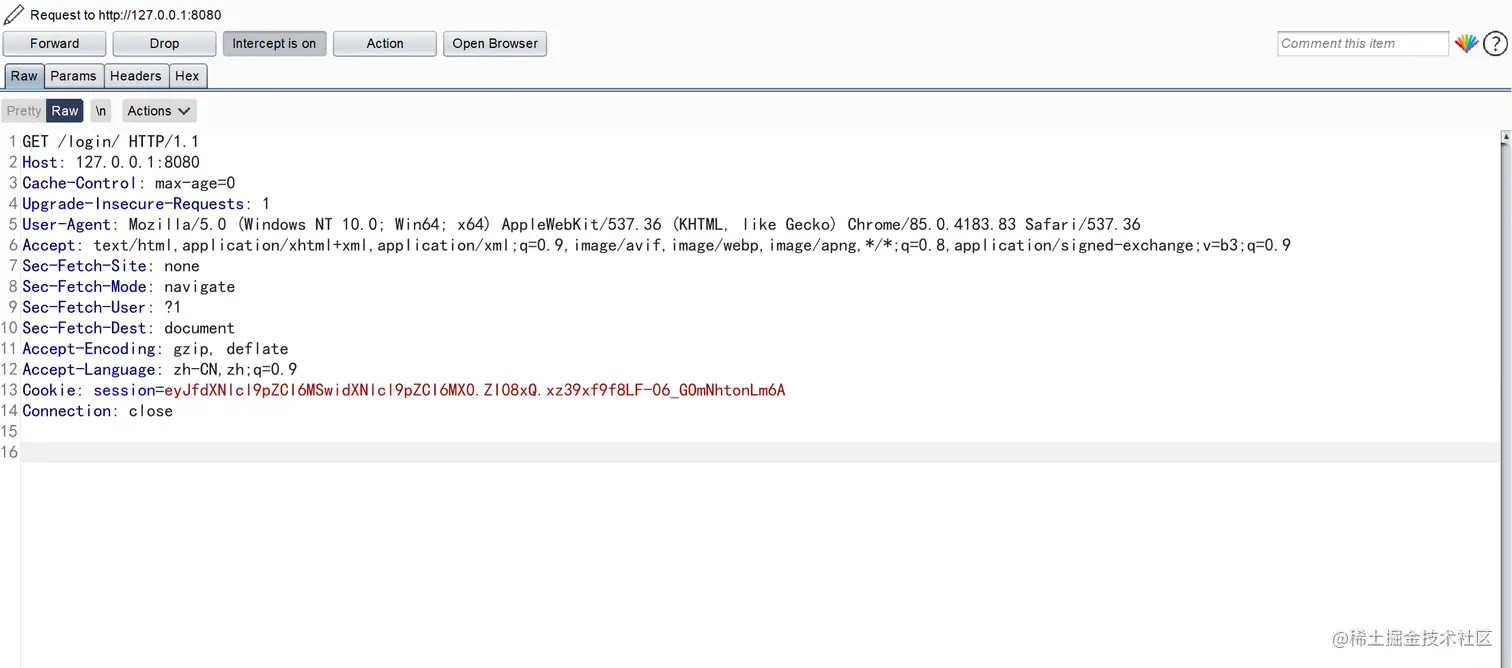1512x668 pixels.
Task: Forward the intercepted request
Action: coord(55,44)
